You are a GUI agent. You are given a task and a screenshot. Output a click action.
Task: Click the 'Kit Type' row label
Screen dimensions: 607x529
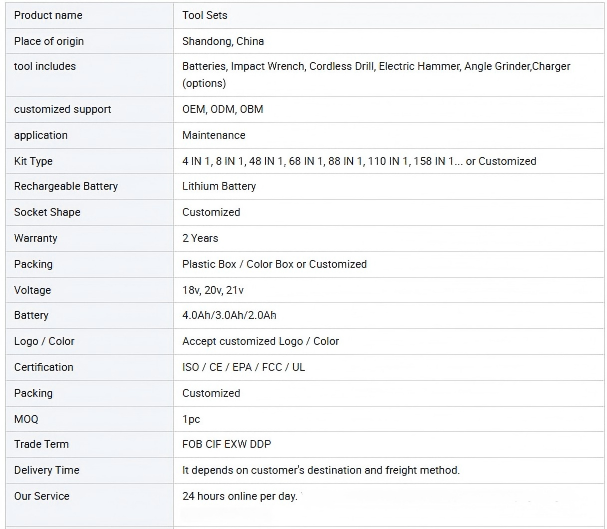33,161
